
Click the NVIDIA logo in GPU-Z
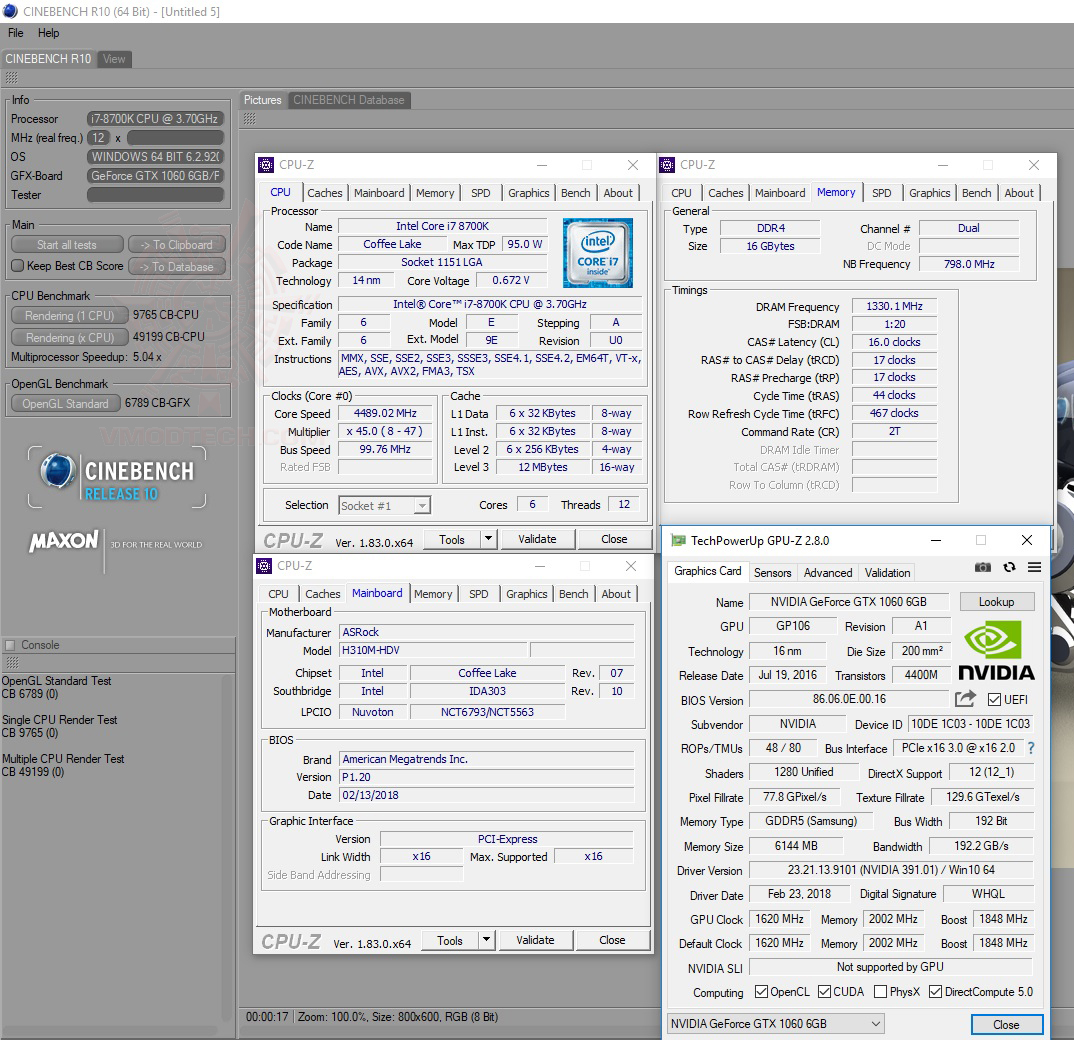[996, 650]
